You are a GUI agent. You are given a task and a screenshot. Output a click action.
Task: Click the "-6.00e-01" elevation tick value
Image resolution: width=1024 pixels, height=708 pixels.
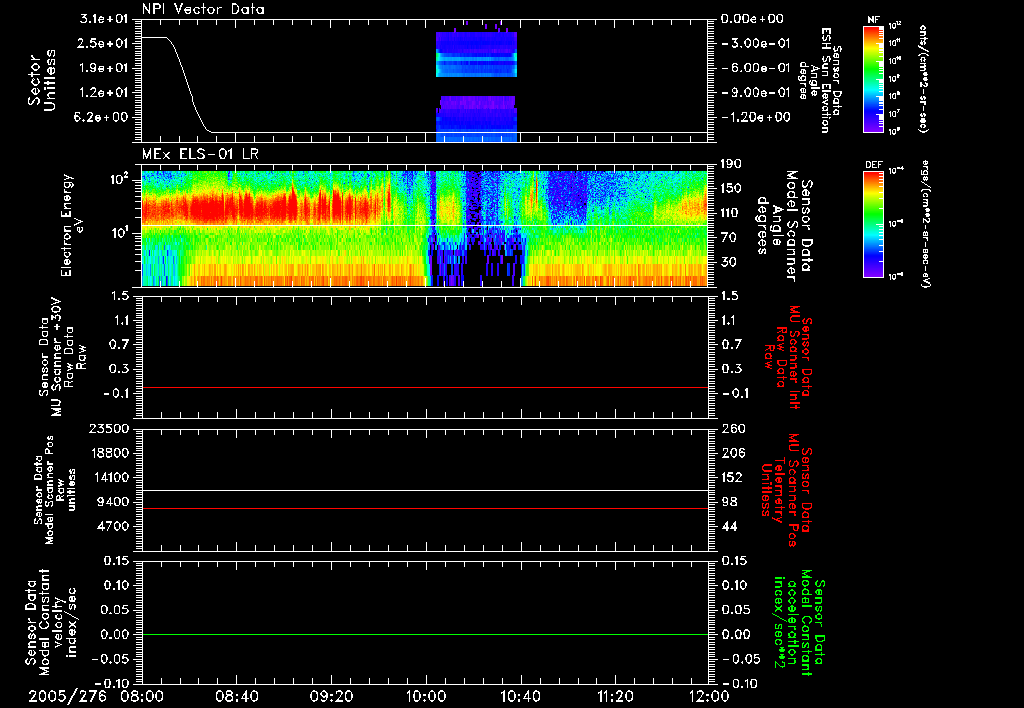[756, 68]
